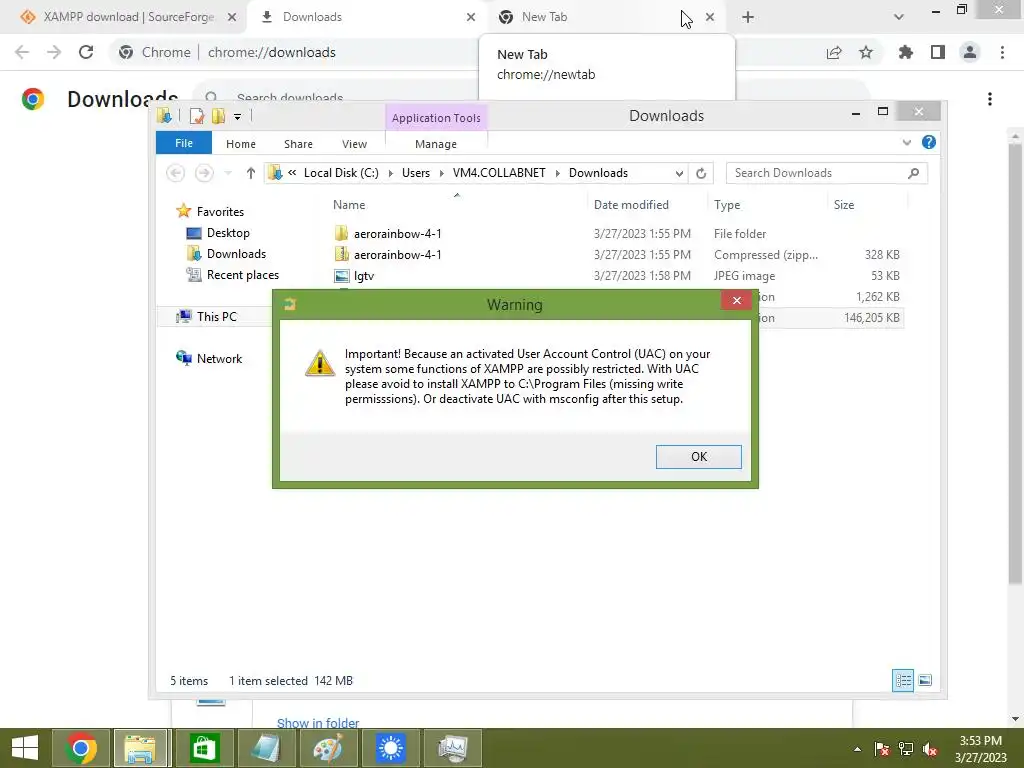Image resolution: width=1024 pixels, height=768 pixels.
Task: Select the aerorainbow-4-1 File folder row
Action: click(617, 233)
